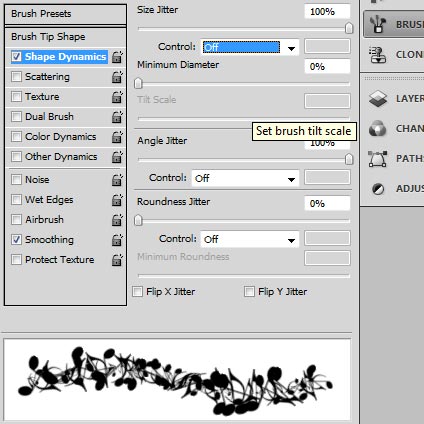Enable the Scattering checkbox
This screenshot has height=424, width=424.
(16, 77)
